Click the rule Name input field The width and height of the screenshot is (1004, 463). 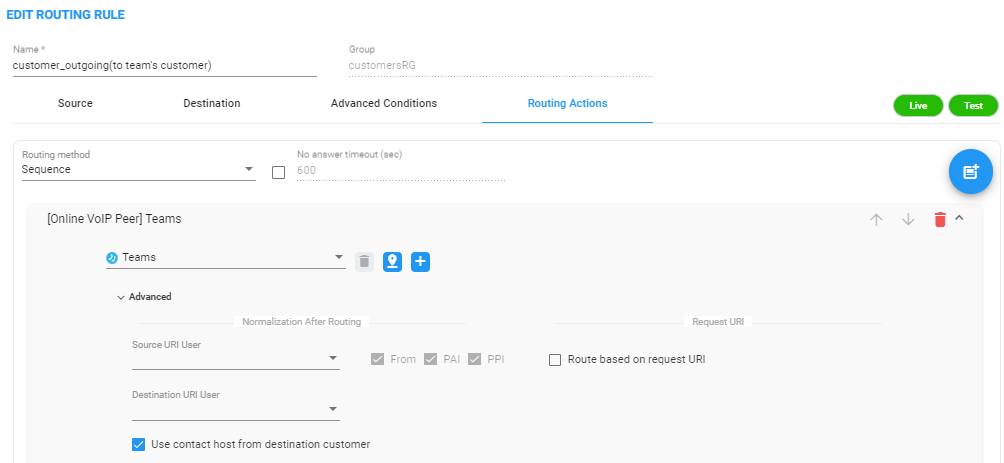coord(165,65)
